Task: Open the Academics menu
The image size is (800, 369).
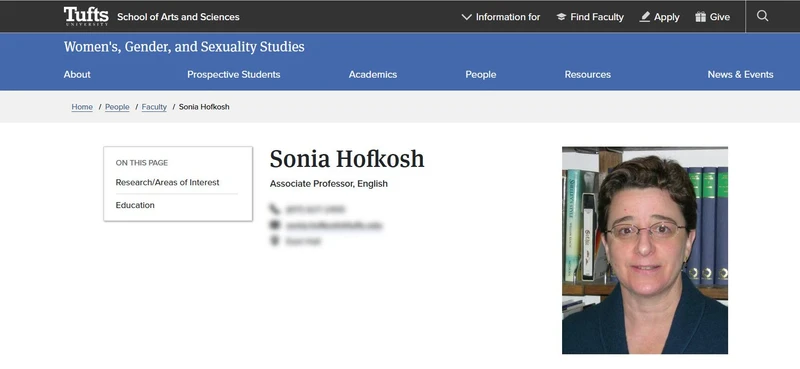Action: (373, 75)
